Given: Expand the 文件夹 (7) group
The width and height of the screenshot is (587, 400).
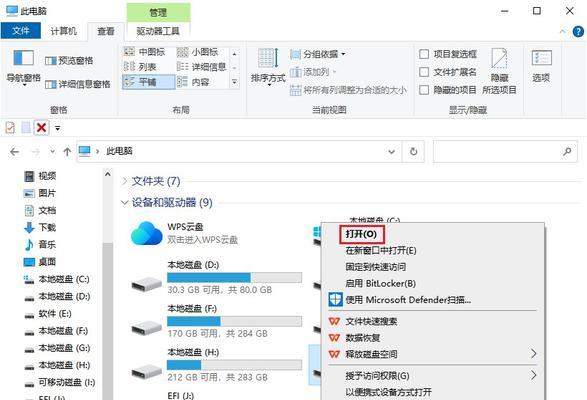Looking at the screenshot, I should [x=125, y=181].
